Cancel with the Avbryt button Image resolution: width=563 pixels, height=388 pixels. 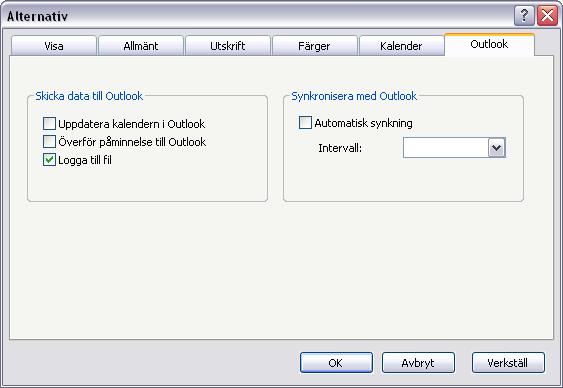point(418,363)
